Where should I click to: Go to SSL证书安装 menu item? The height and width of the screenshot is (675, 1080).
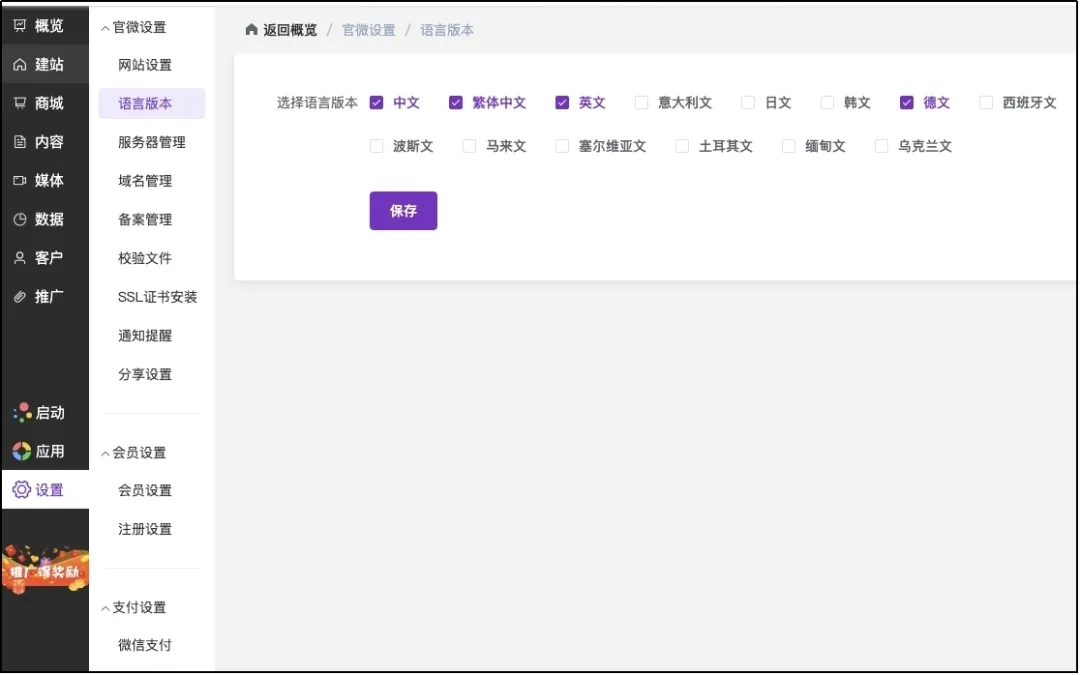click(x=157, y=297)
